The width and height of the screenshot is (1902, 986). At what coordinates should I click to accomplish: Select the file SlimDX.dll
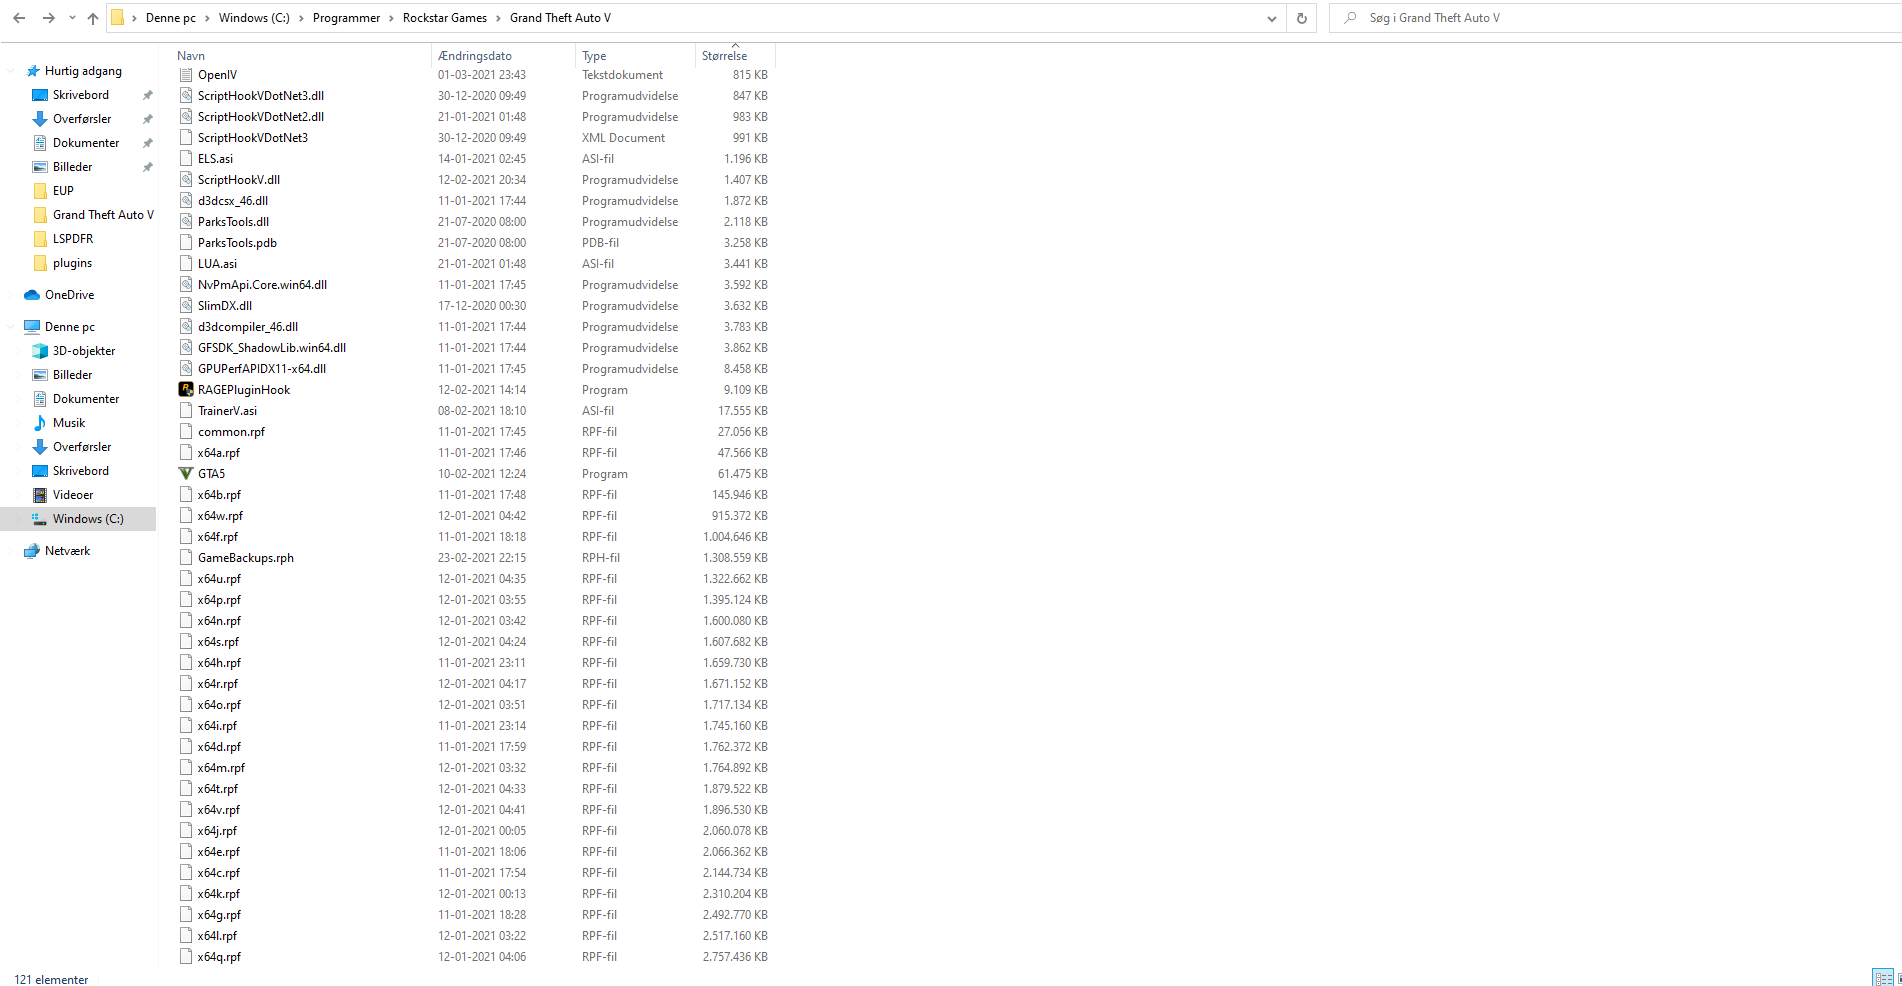225,306
